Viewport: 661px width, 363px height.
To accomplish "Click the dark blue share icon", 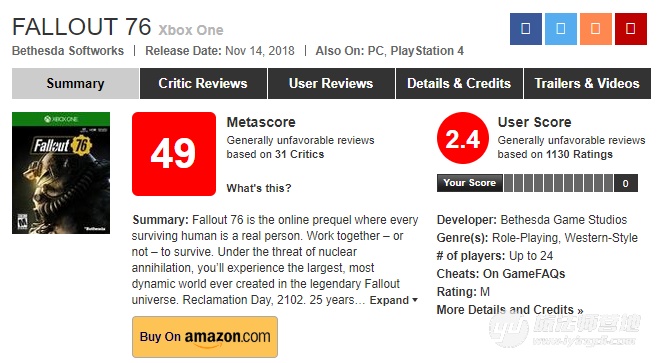I will click(525, 29).
